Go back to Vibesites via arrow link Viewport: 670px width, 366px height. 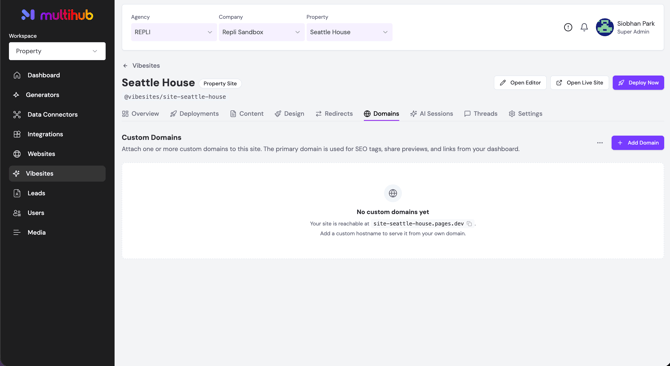point(141,65)
